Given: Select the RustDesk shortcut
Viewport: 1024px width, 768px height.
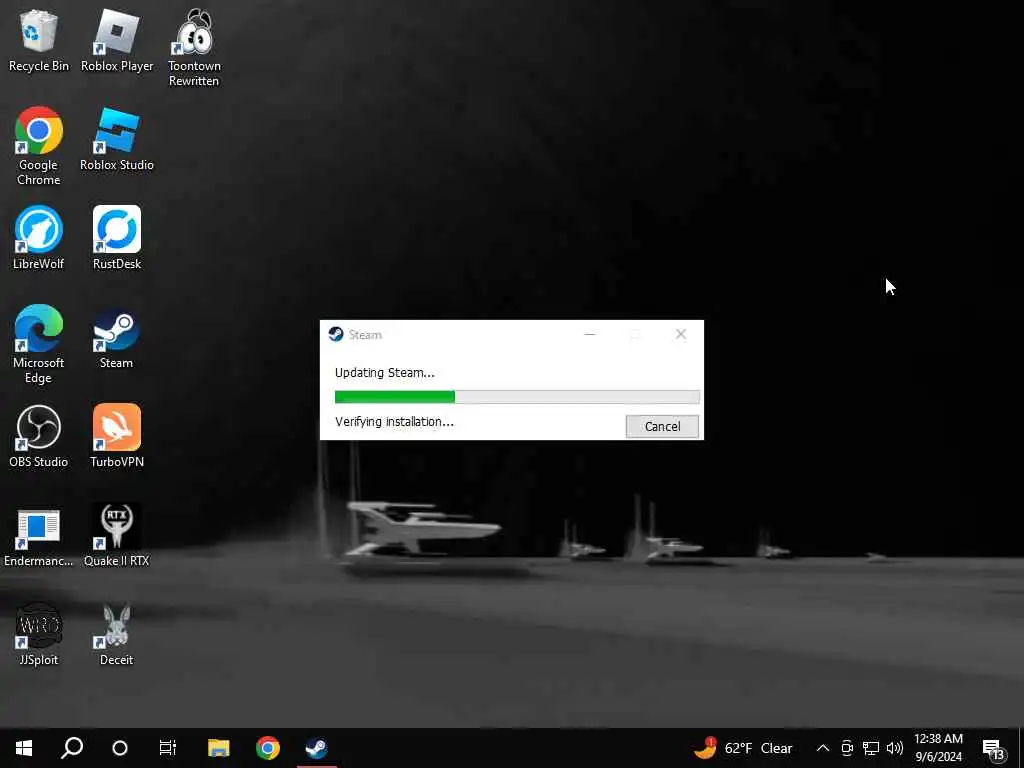Looking at the screenshot, I should pyautogui.click(x=117, y=238).
